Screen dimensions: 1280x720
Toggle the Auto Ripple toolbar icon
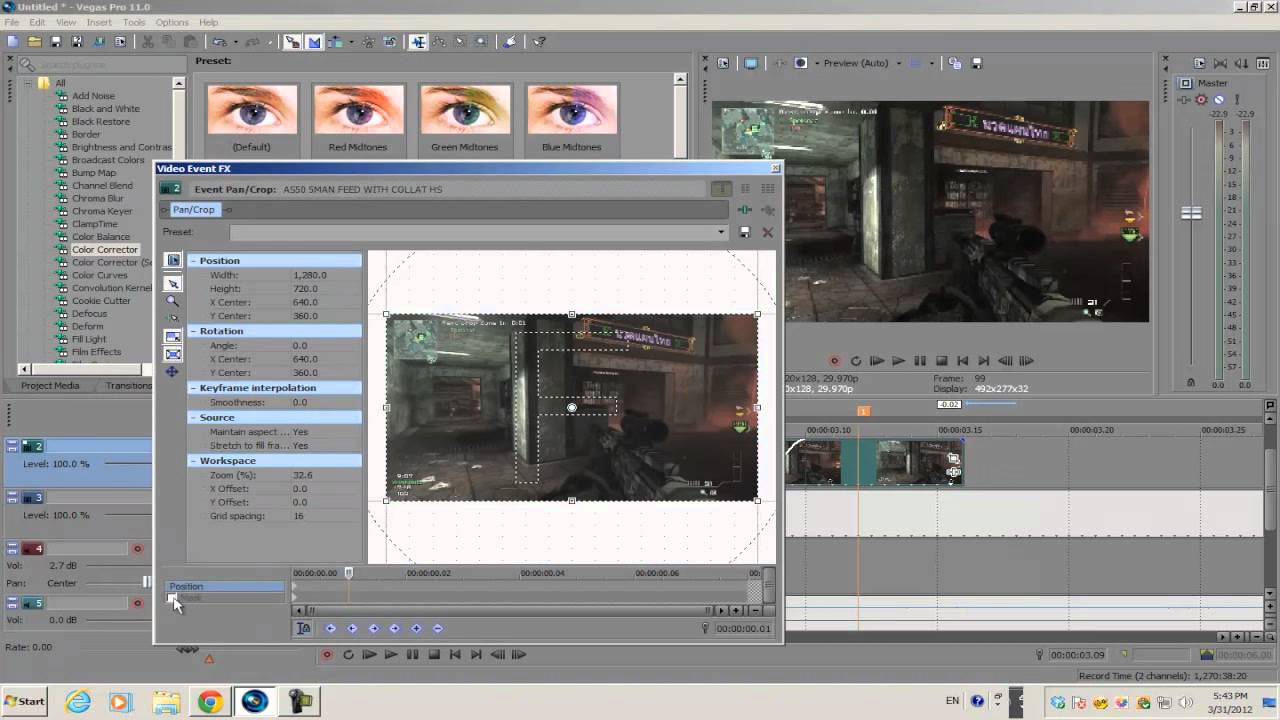click(333, 42)
